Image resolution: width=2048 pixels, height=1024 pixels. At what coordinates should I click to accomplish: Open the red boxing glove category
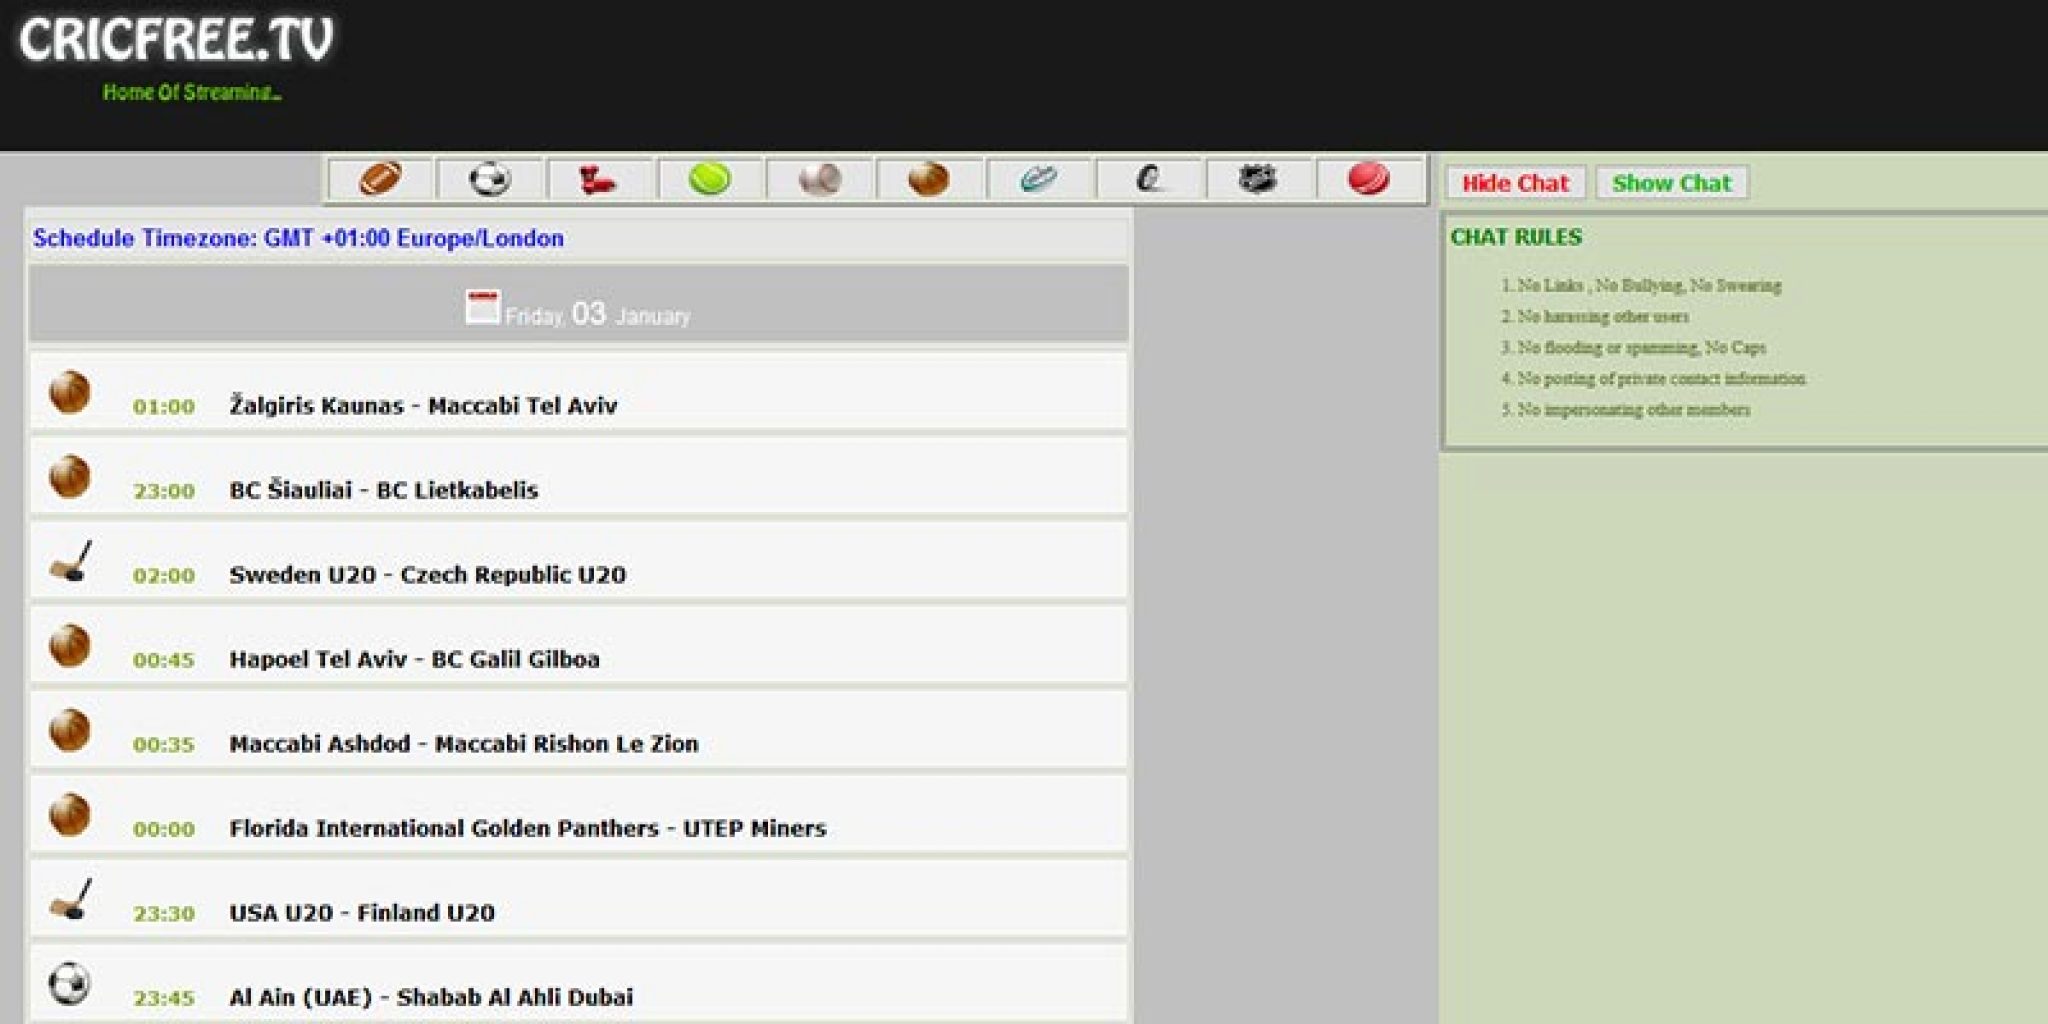pyautogui.click(x=599, y=180)
